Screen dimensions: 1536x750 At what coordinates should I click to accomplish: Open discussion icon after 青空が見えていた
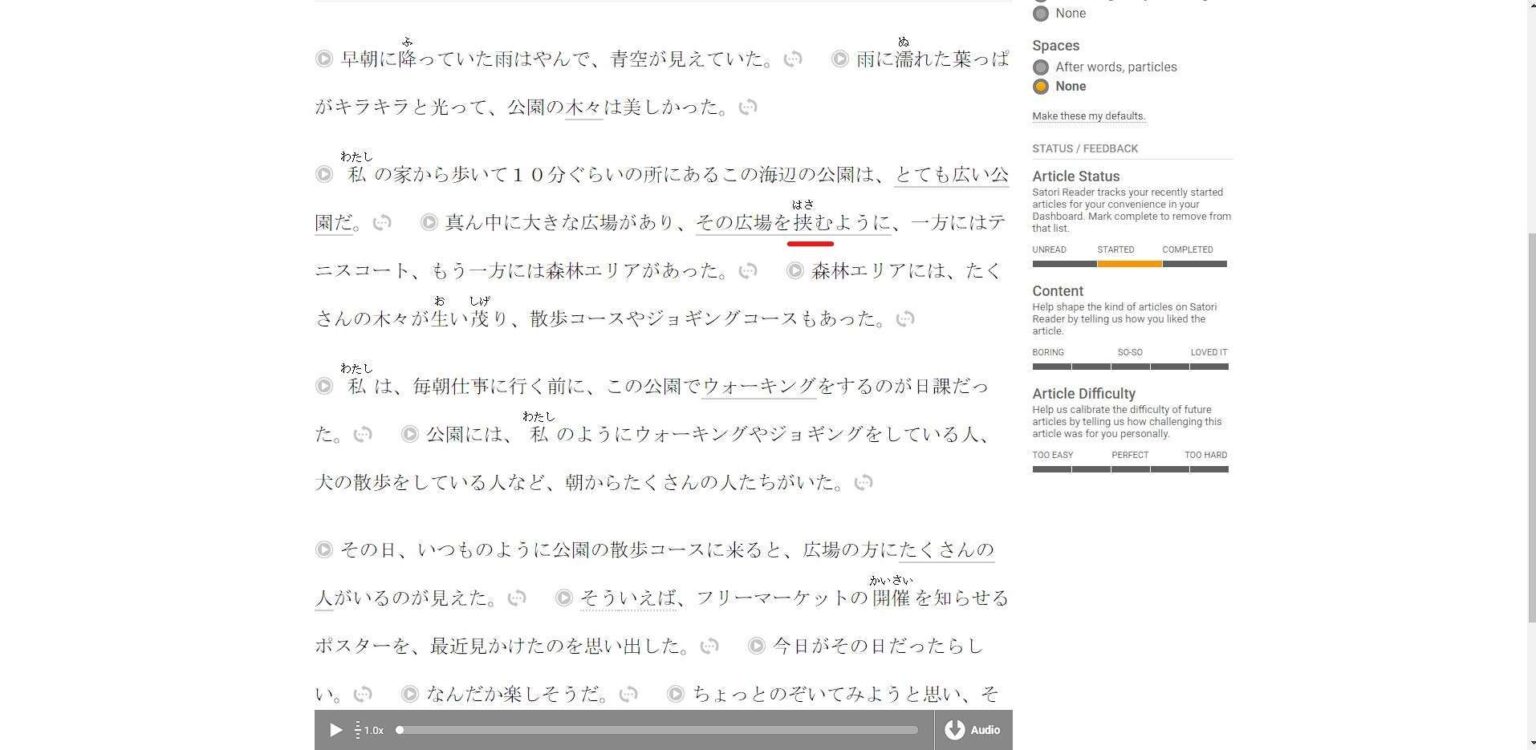(792, 59)
